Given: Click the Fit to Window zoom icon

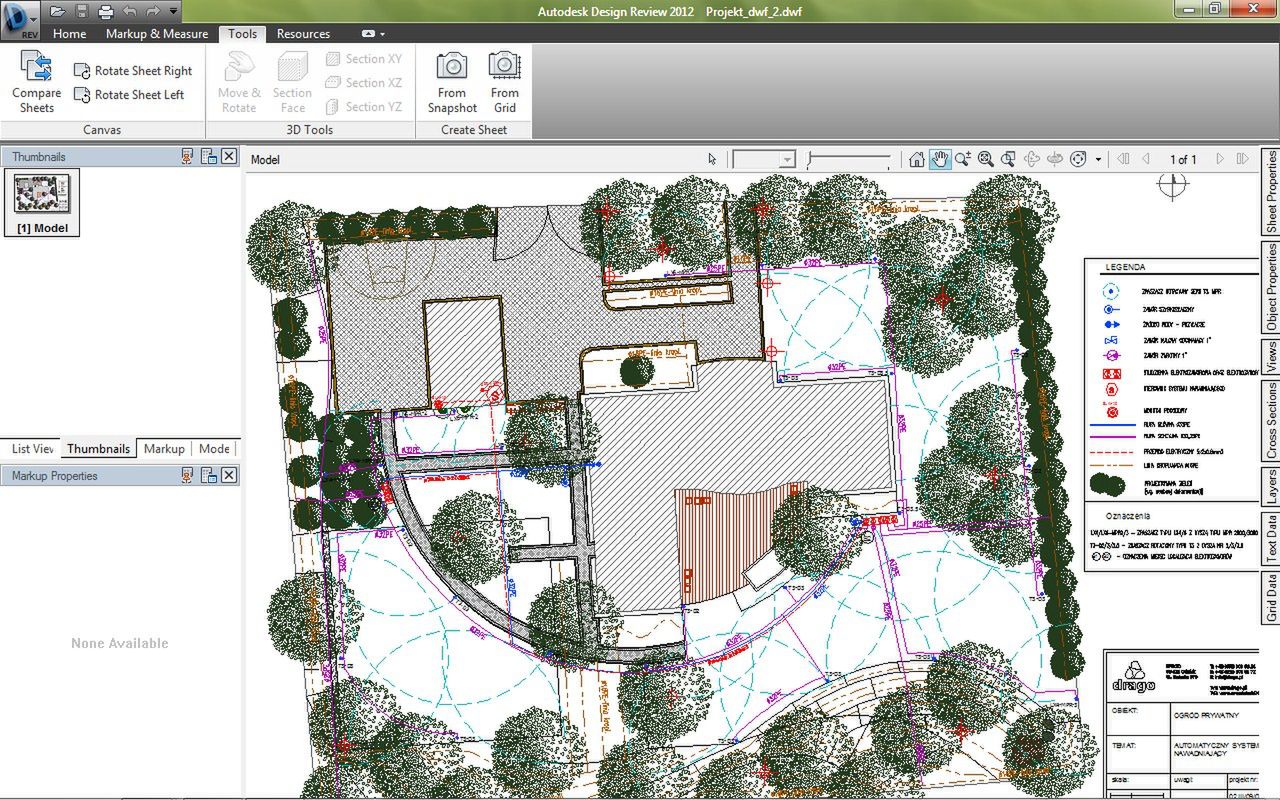Looking at the screenshot, I should tap(986, 159).
